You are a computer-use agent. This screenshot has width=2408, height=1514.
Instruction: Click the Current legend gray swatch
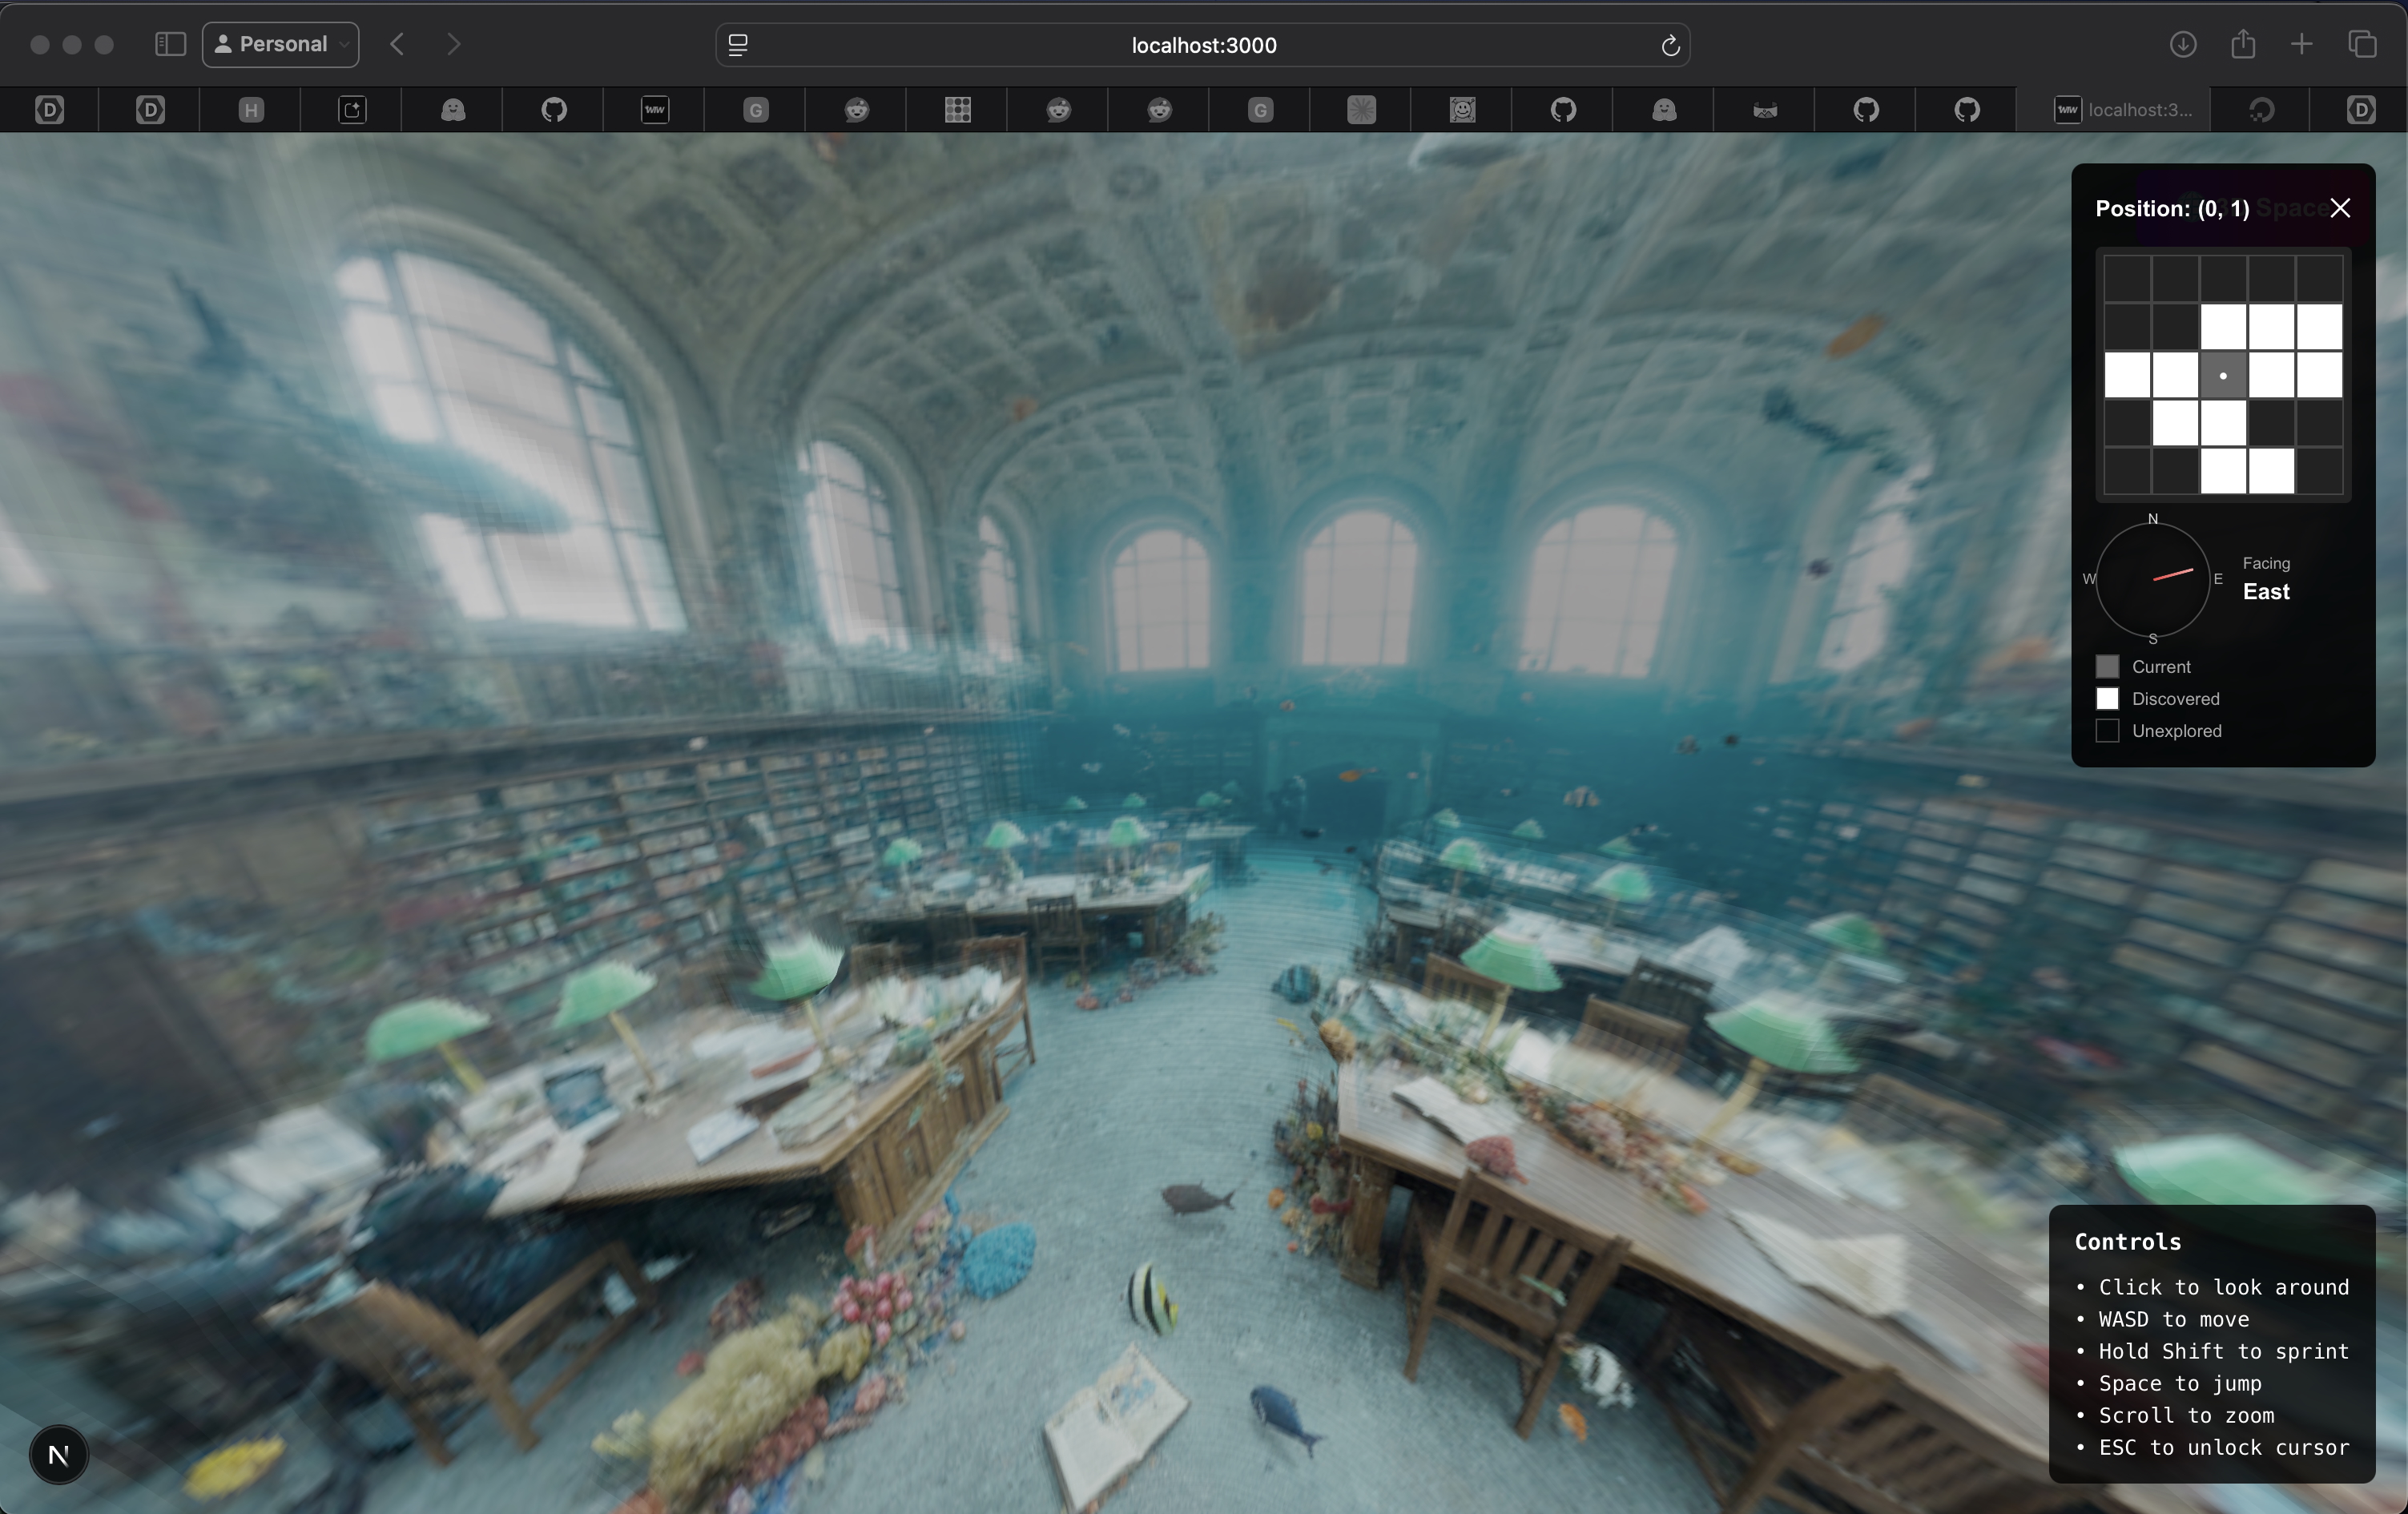click(2107, 667)
